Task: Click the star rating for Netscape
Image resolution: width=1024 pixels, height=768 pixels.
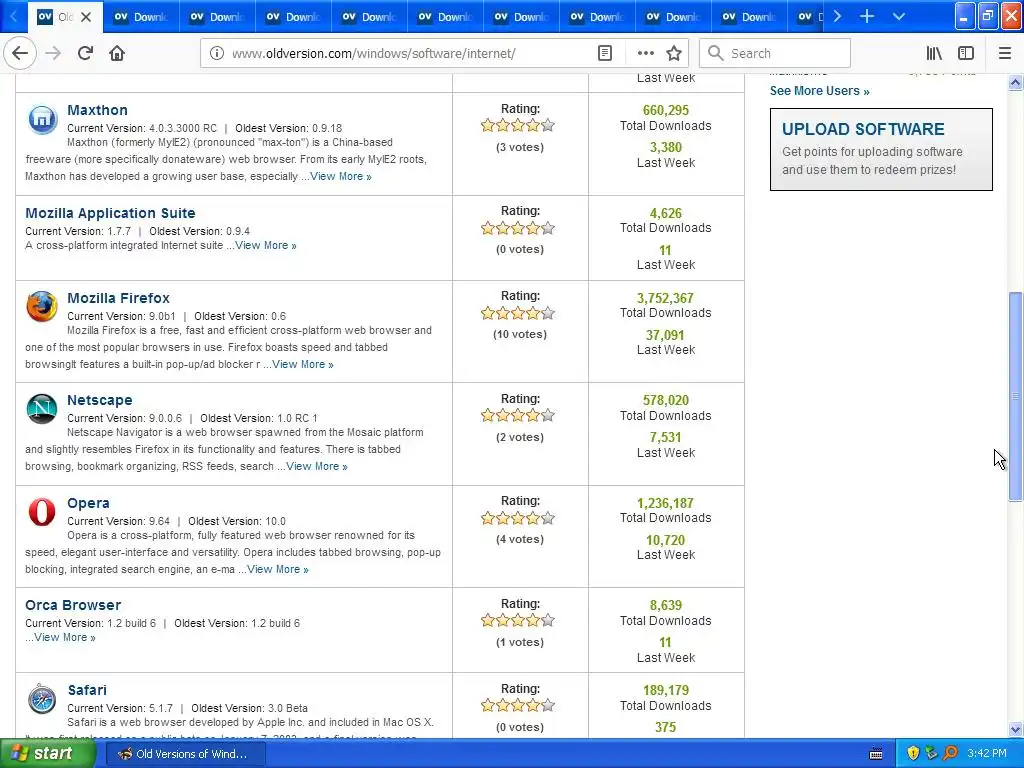Action: pos(518,415)
